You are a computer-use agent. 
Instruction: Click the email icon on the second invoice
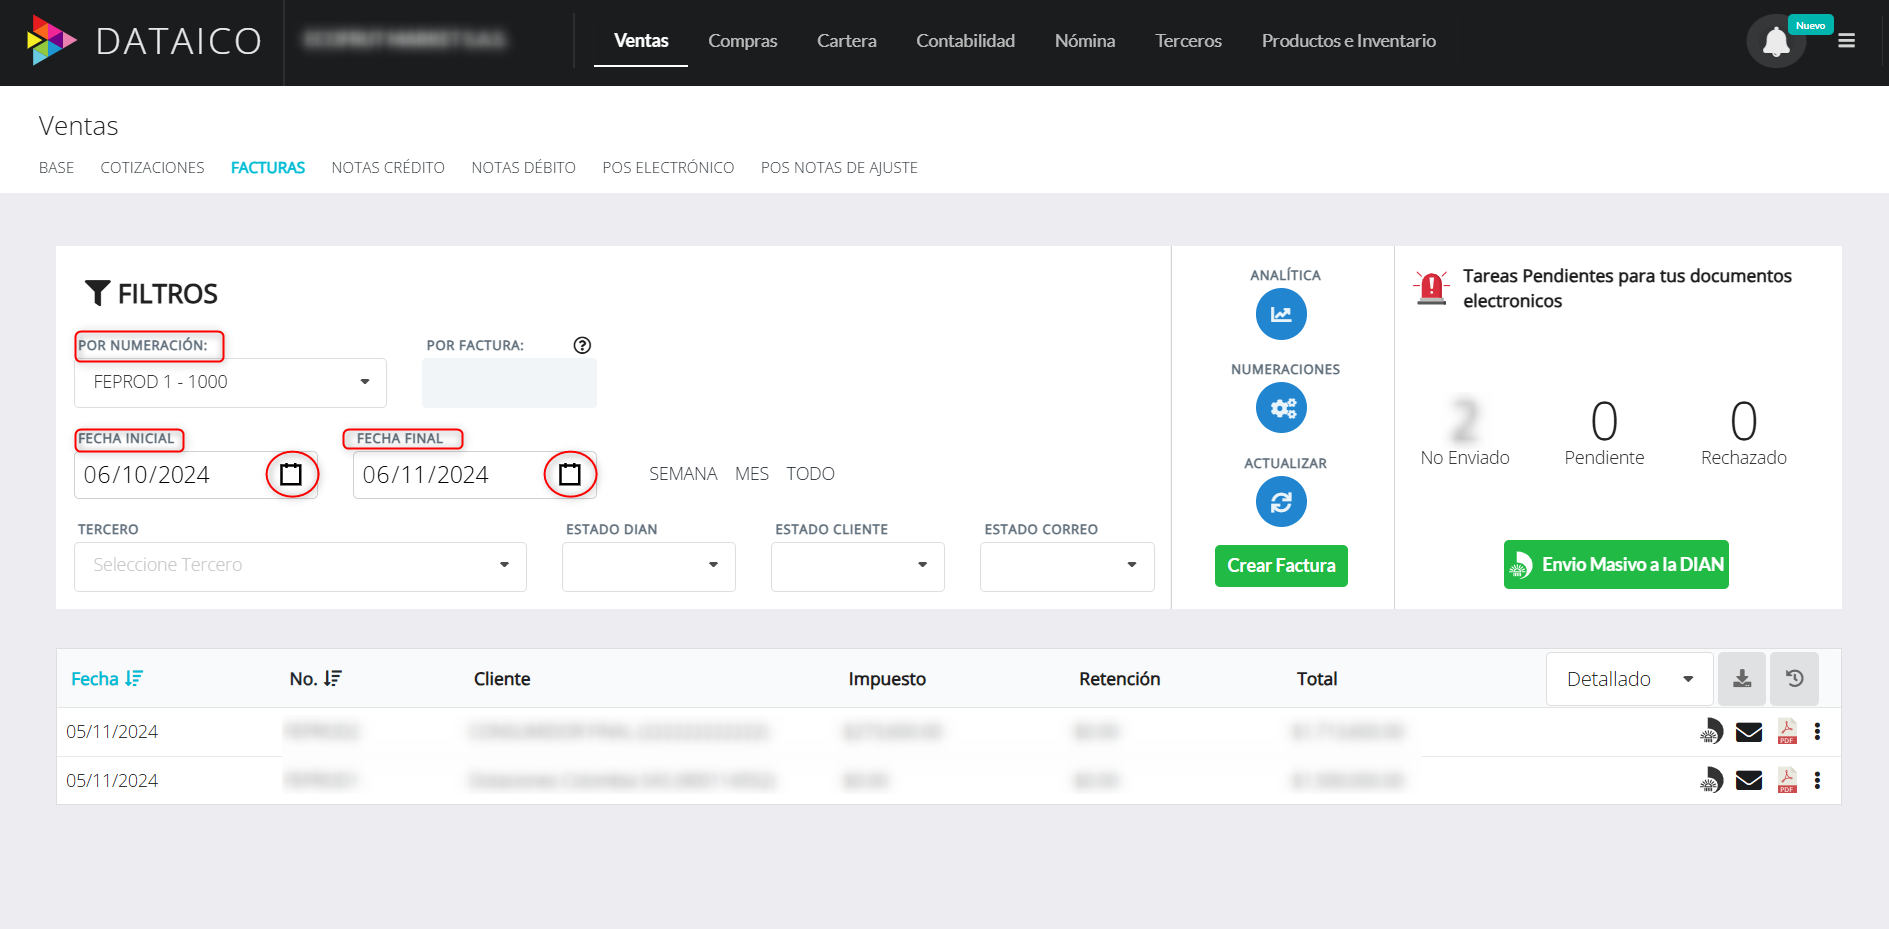point(1749,781)
